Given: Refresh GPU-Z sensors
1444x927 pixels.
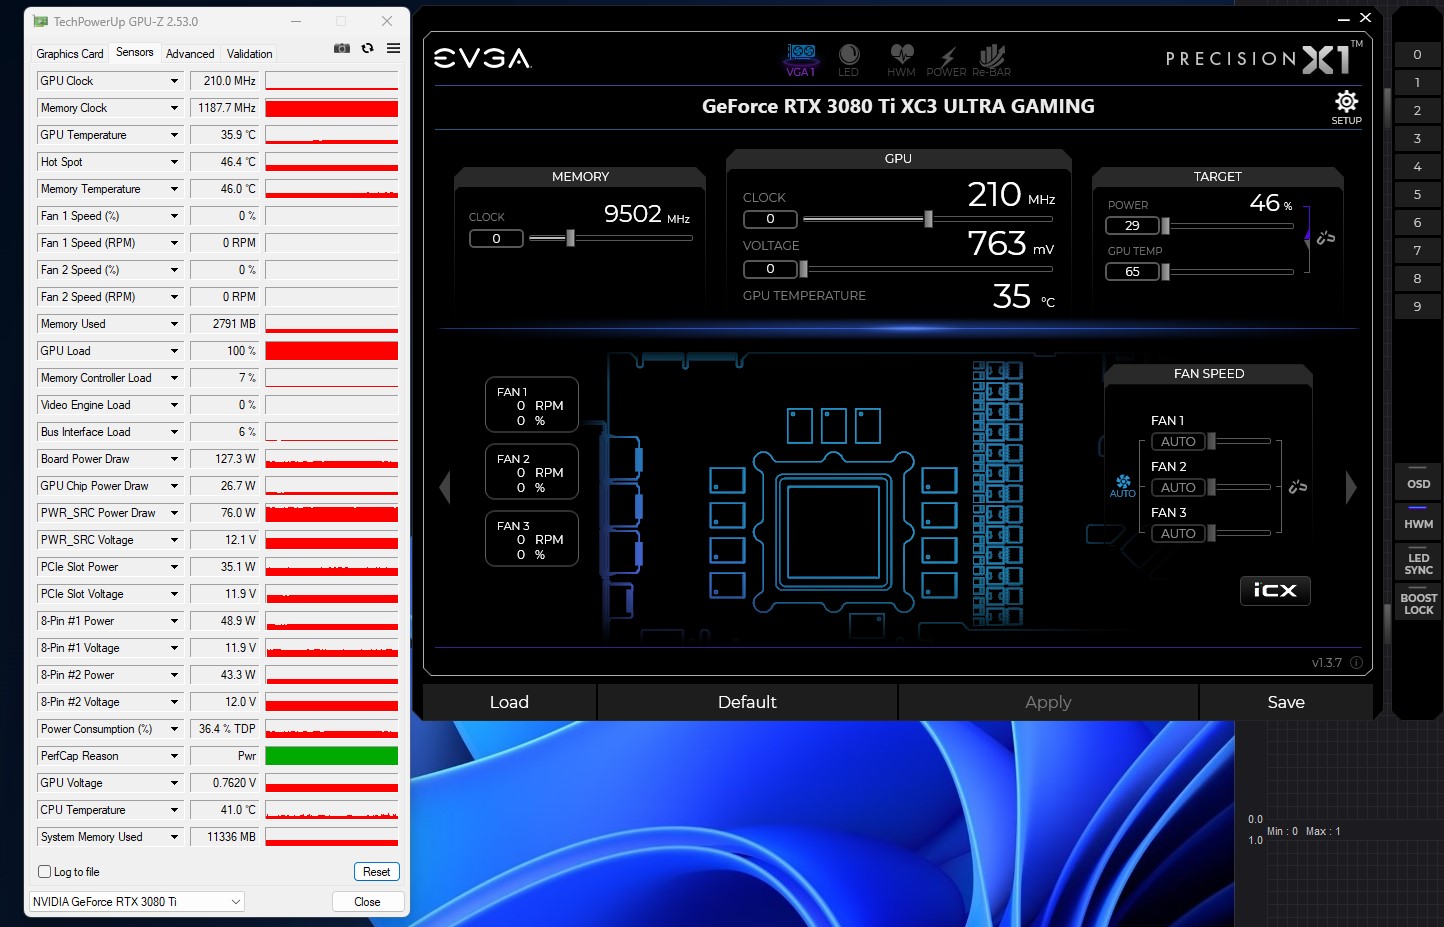Looking at the screenshot, I should (x=368, y=48).
